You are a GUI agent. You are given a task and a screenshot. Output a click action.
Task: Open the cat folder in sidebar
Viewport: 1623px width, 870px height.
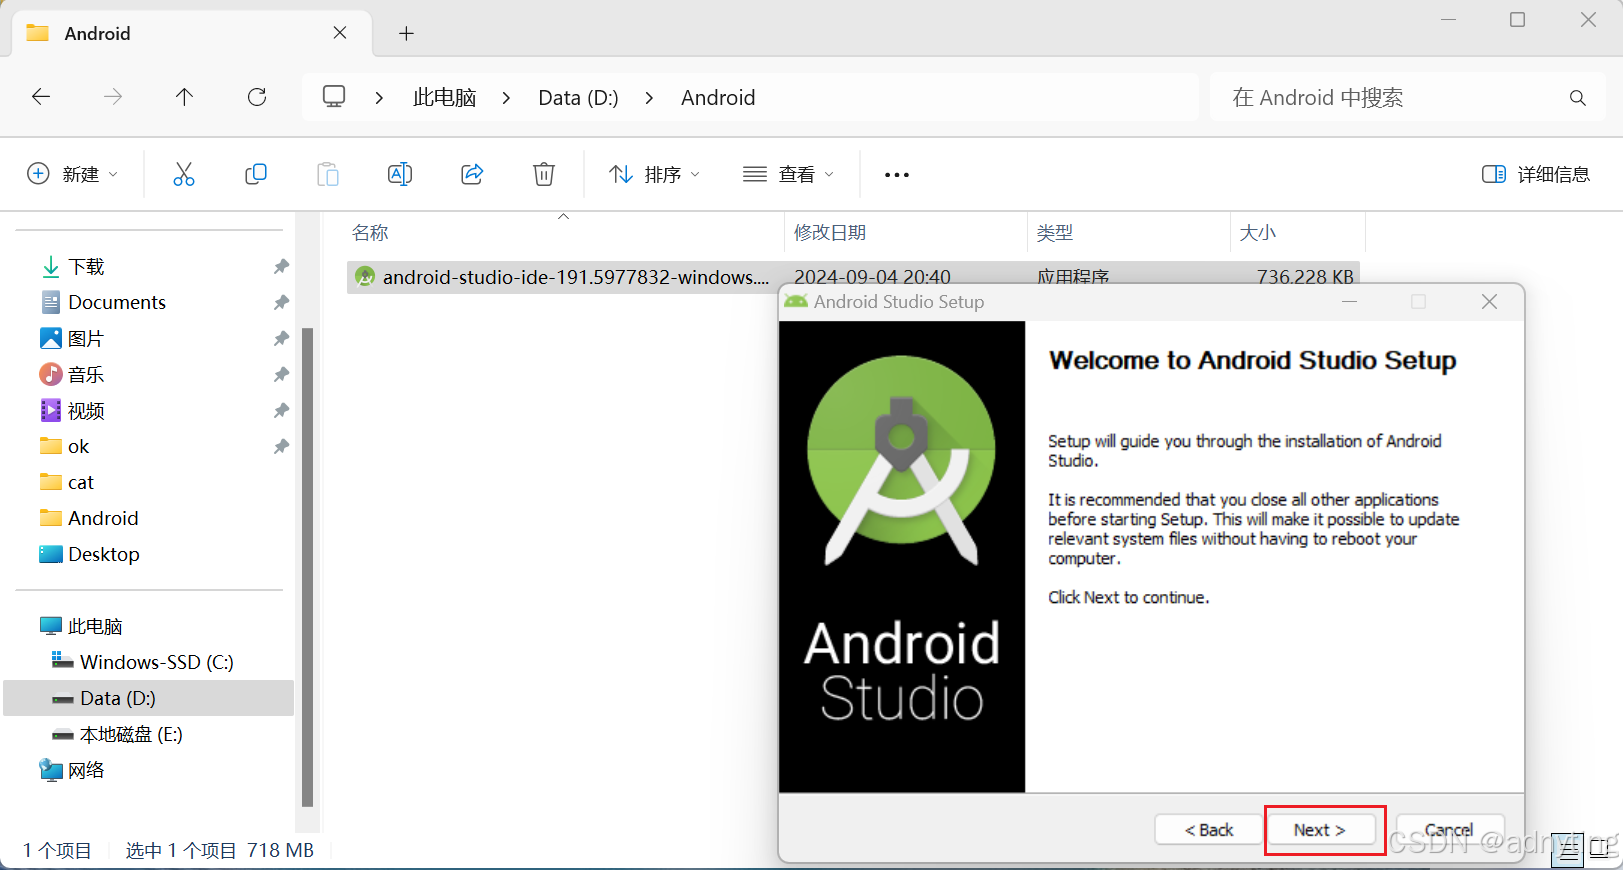click(80, 483)
